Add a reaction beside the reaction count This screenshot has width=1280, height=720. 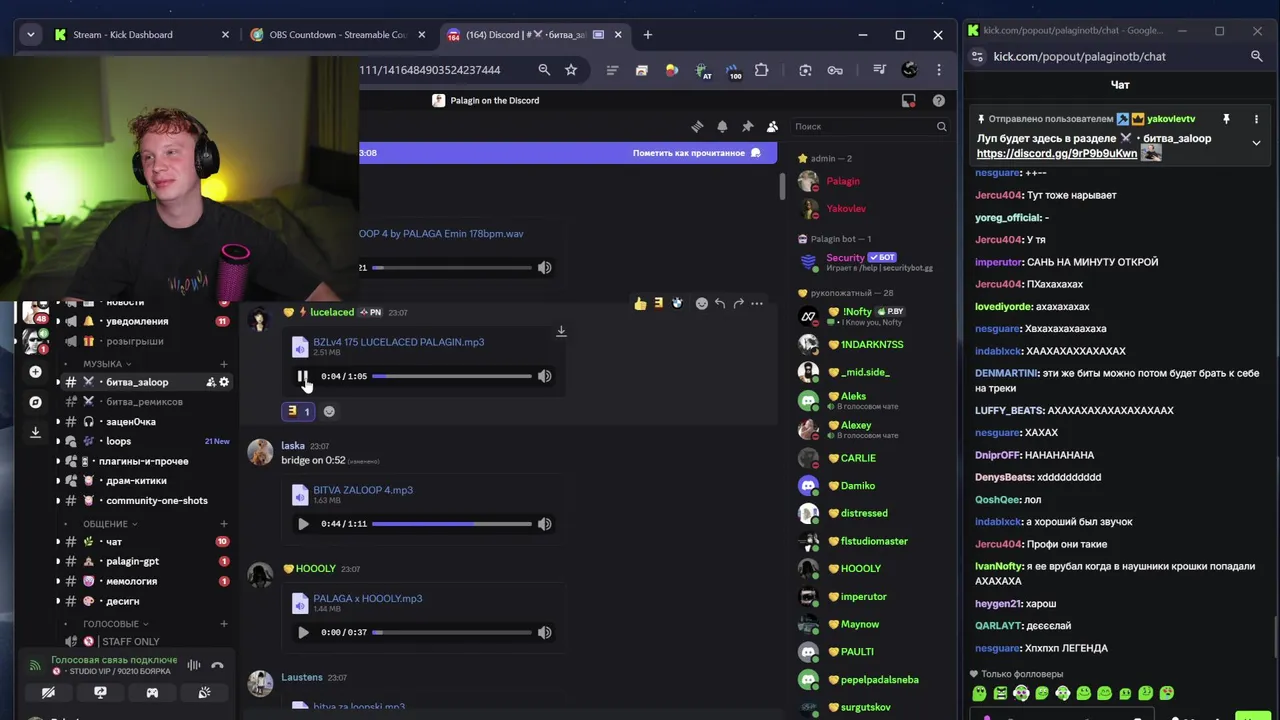click(329, 411)
